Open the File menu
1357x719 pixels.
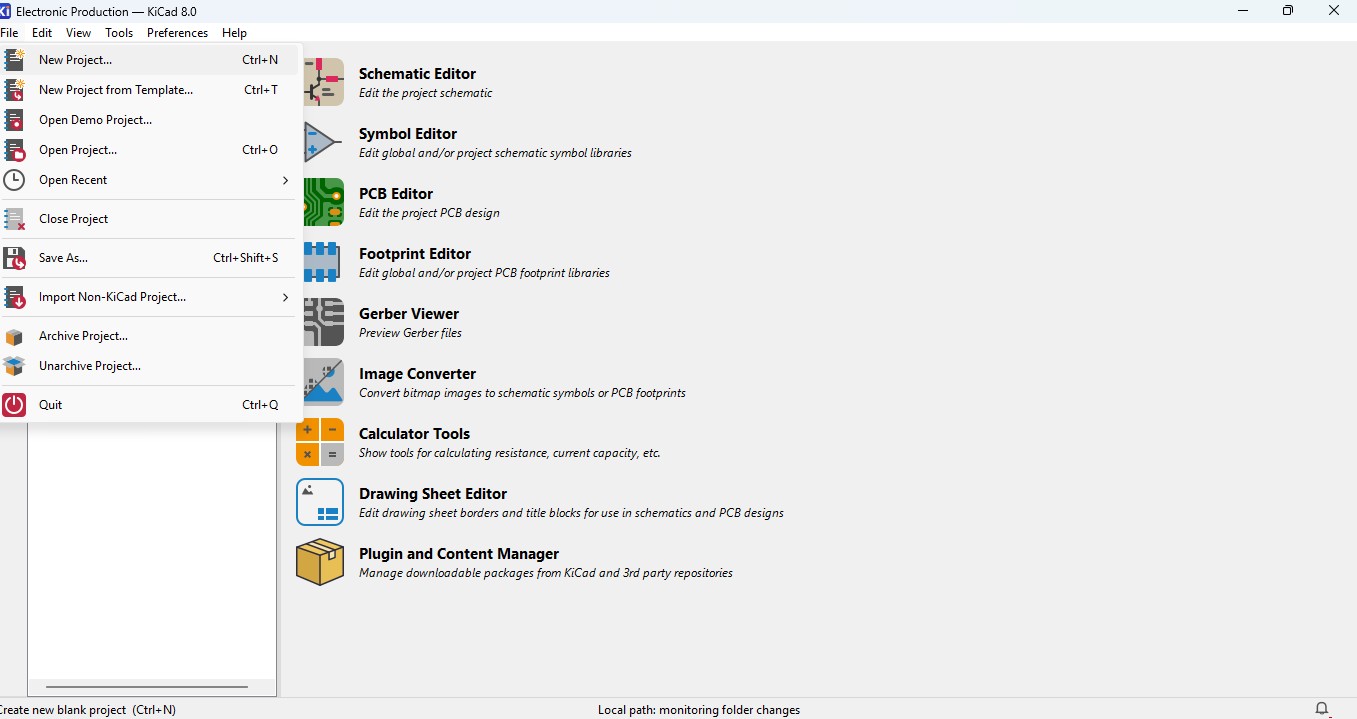pos(9,33)
